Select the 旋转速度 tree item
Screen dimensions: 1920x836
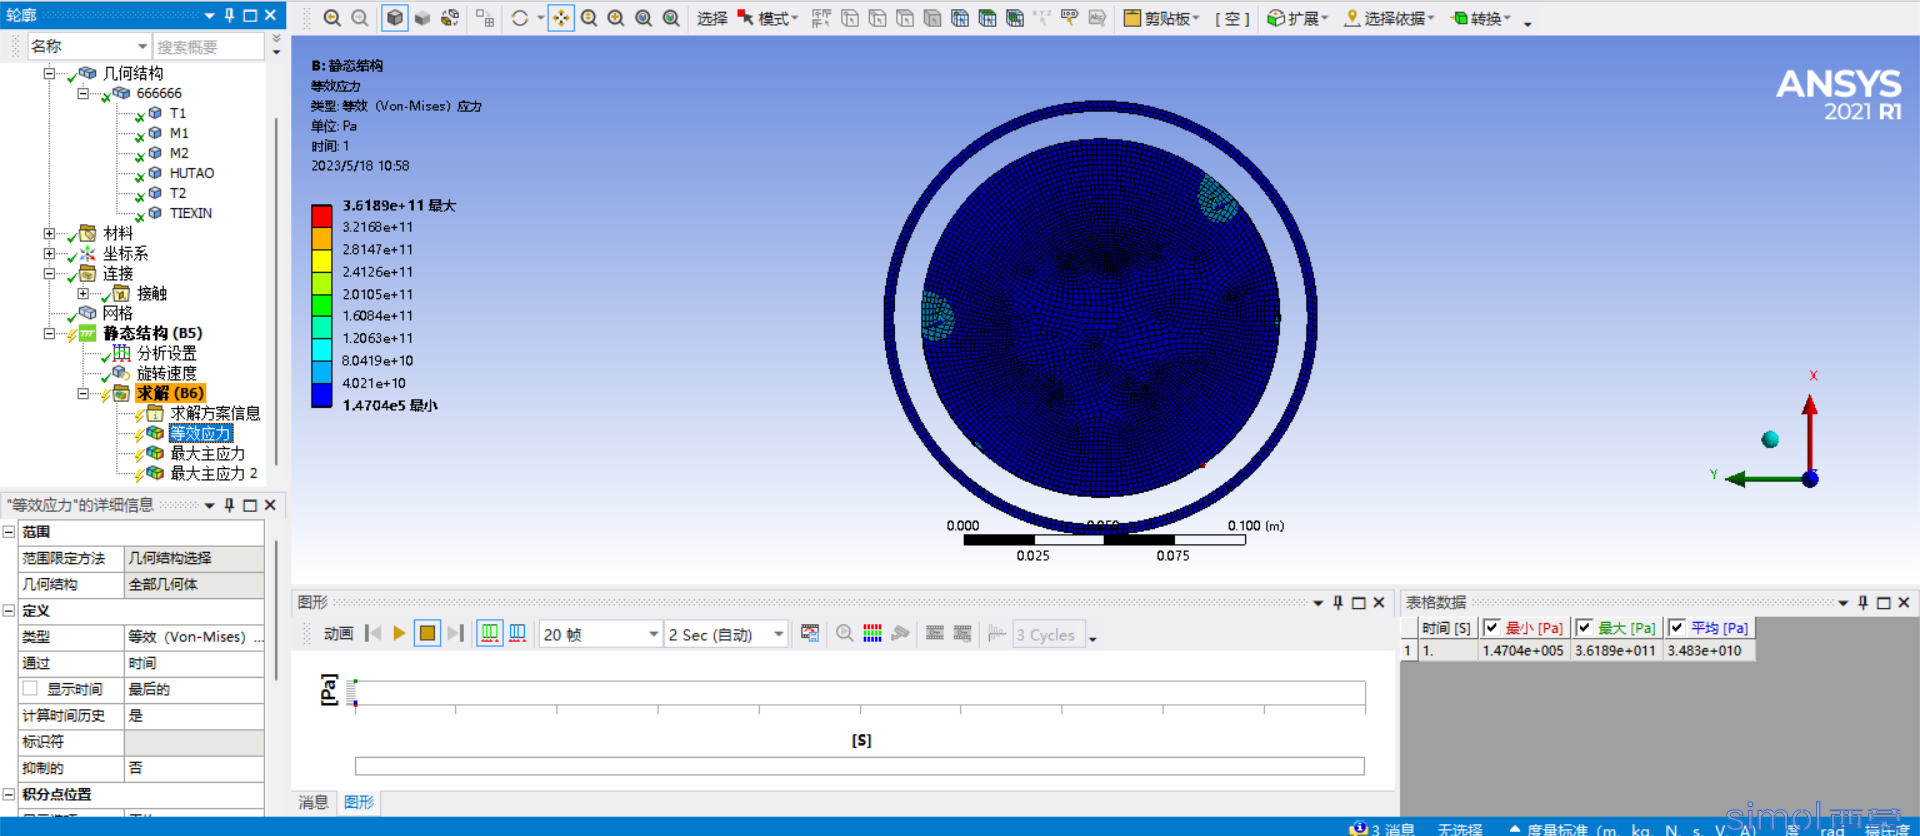pos(167,373)
